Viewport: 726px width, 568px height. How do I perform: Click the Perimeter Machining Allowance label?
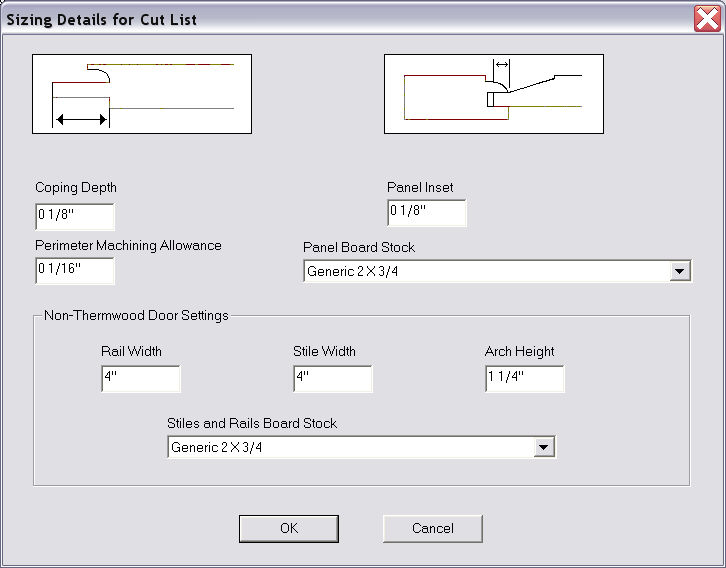click(x=128, y=245)
